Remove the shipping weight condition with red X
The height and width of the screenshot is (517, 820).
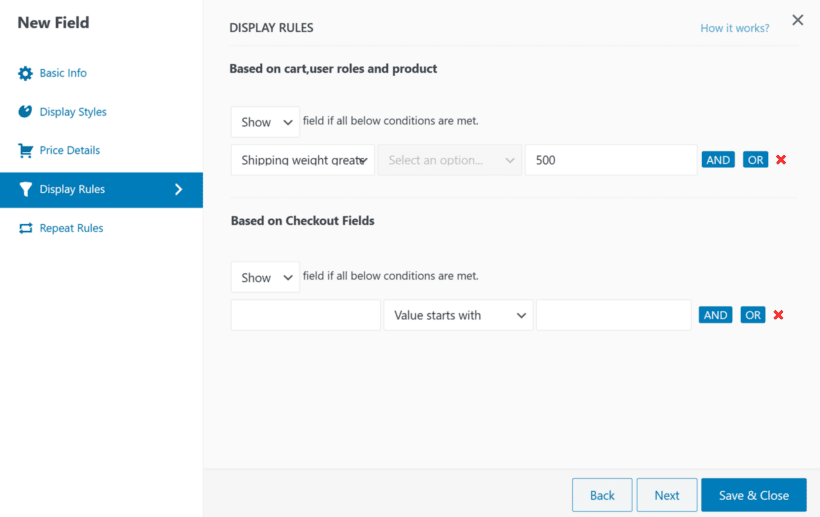[x=781, y=160]
